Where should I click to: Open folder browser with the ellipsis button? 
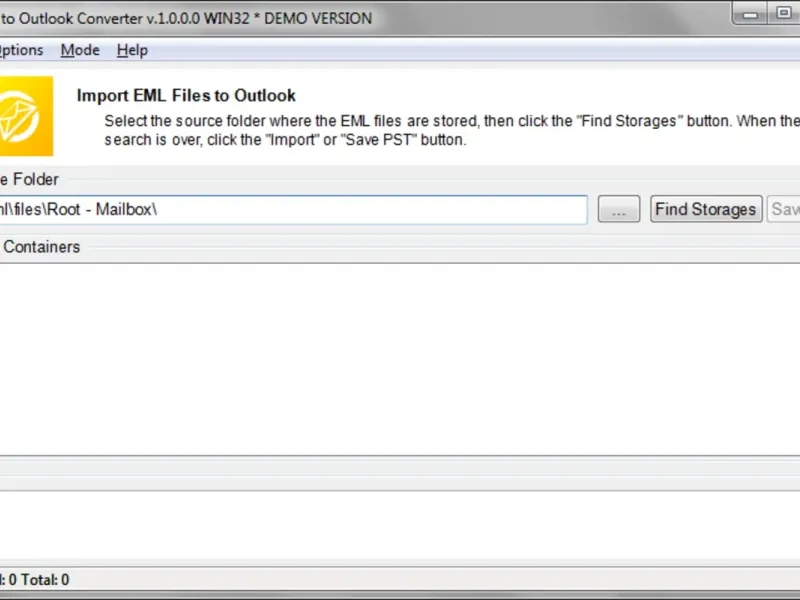coord(619,209)
